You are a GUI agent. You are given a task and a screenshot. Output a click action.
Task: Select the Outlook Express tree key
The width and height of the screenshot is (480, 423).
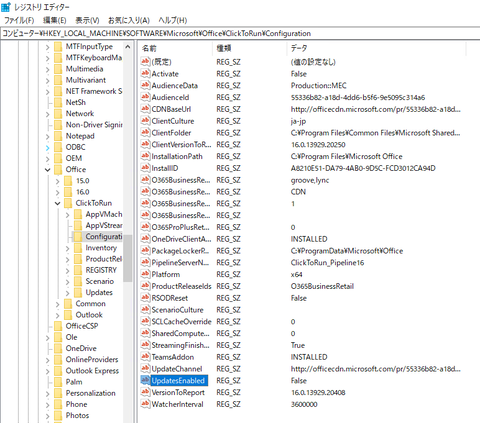[92, 371]
